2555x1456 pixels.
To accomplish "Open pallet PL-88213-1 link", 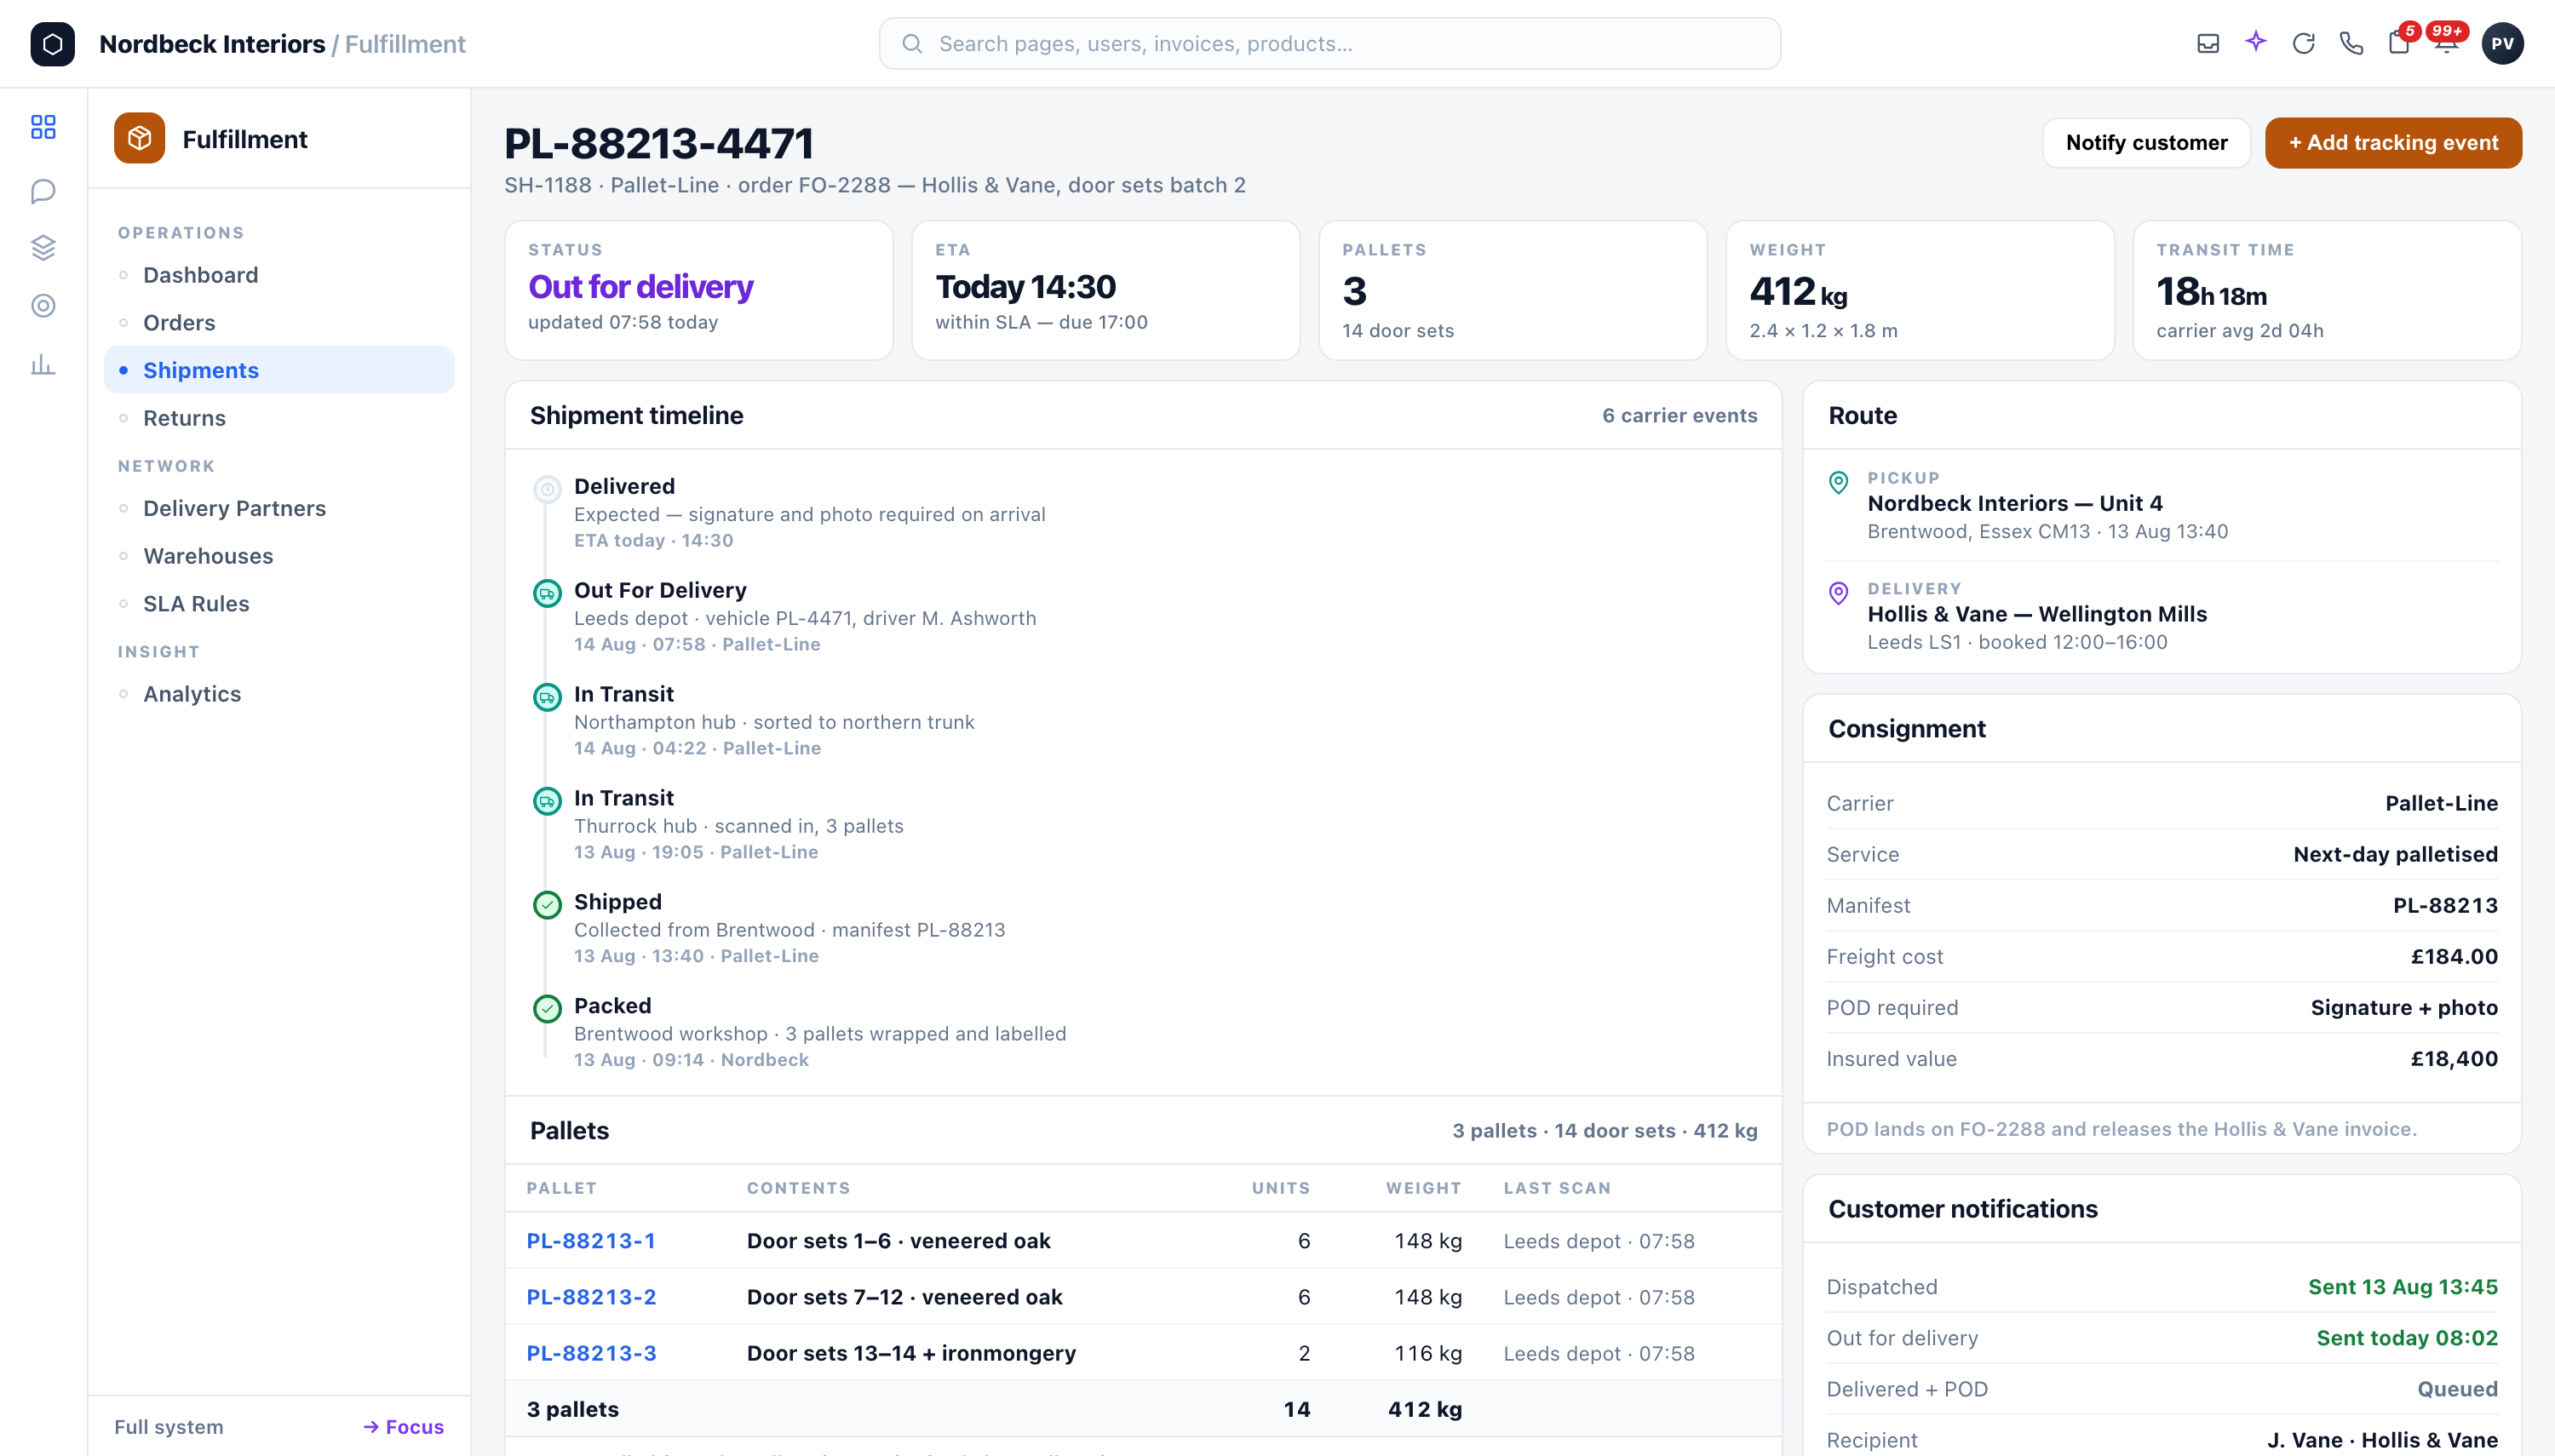I will (x=591, y=1241).
